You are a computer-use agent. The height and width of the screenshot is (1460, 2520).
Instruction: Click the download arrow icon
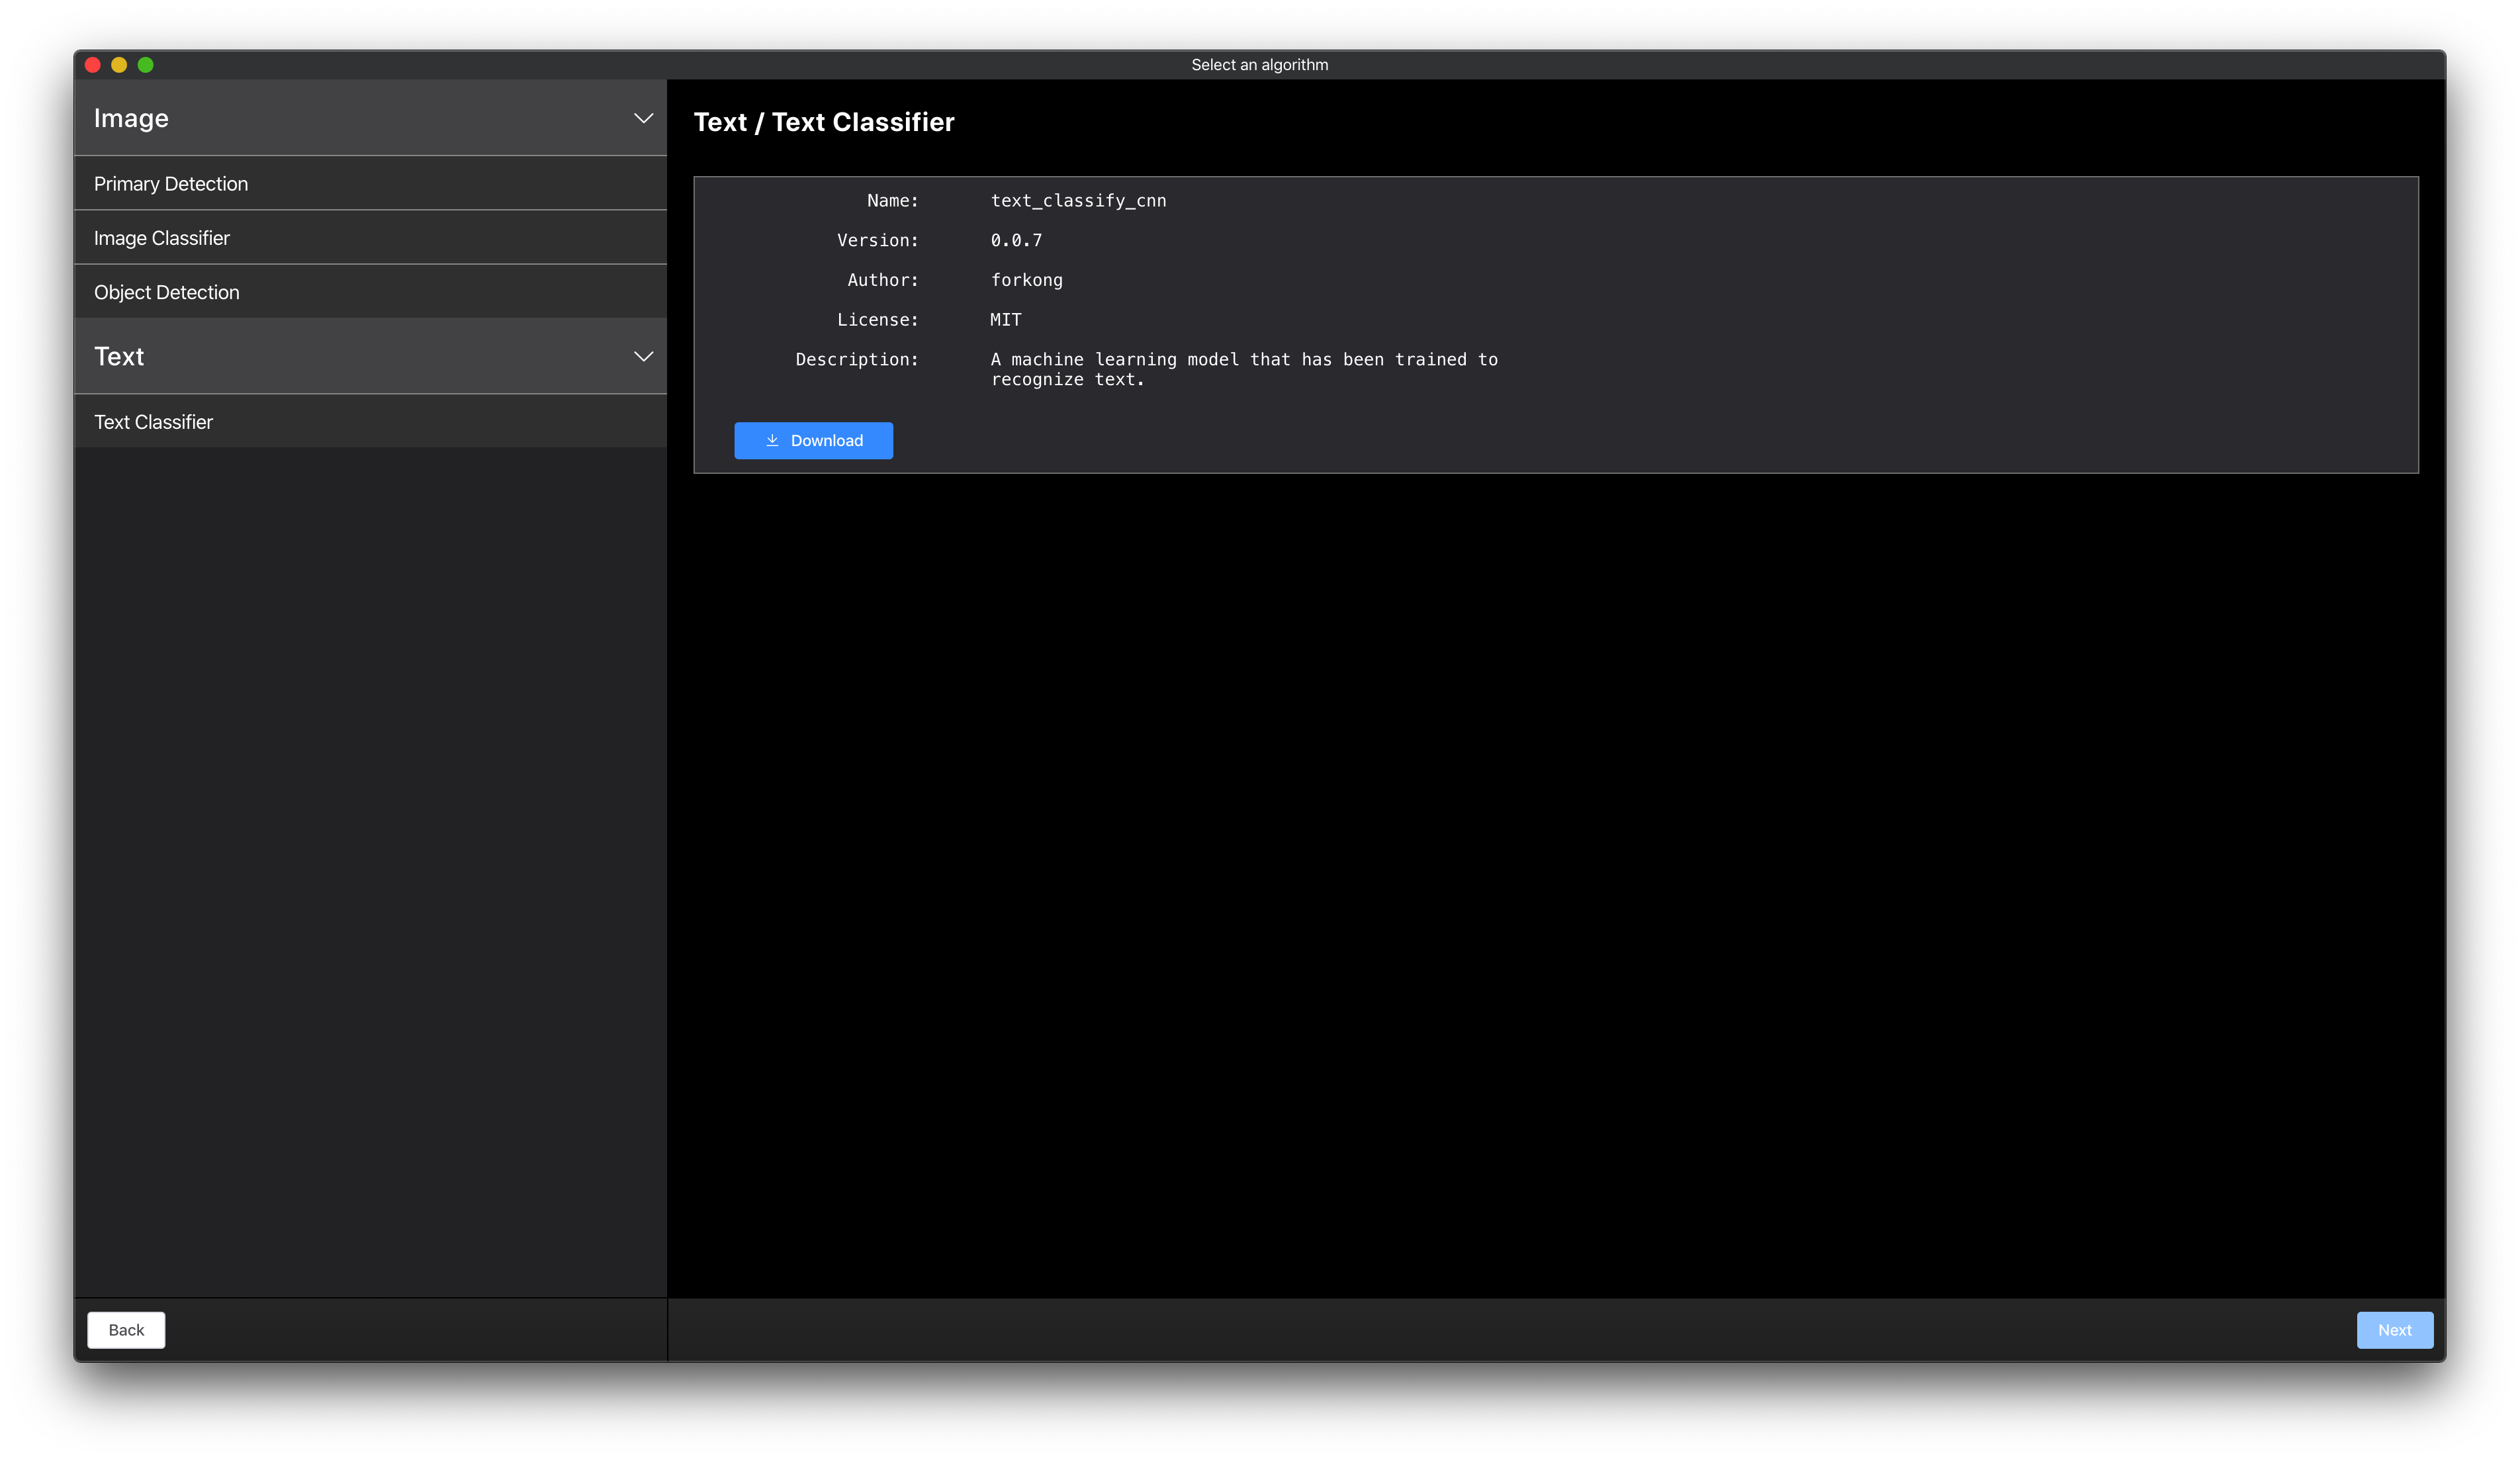coord(772,440)
